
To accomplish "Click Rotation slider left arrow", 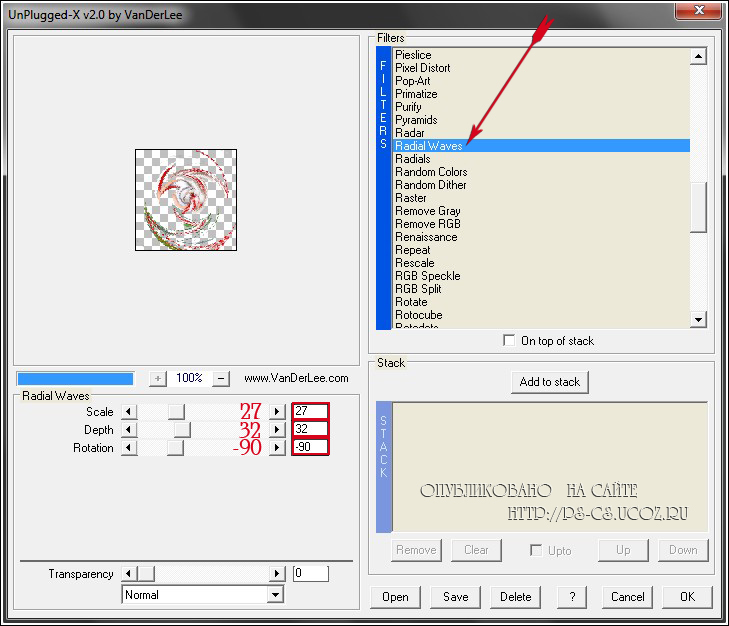I will pos(129,447).
